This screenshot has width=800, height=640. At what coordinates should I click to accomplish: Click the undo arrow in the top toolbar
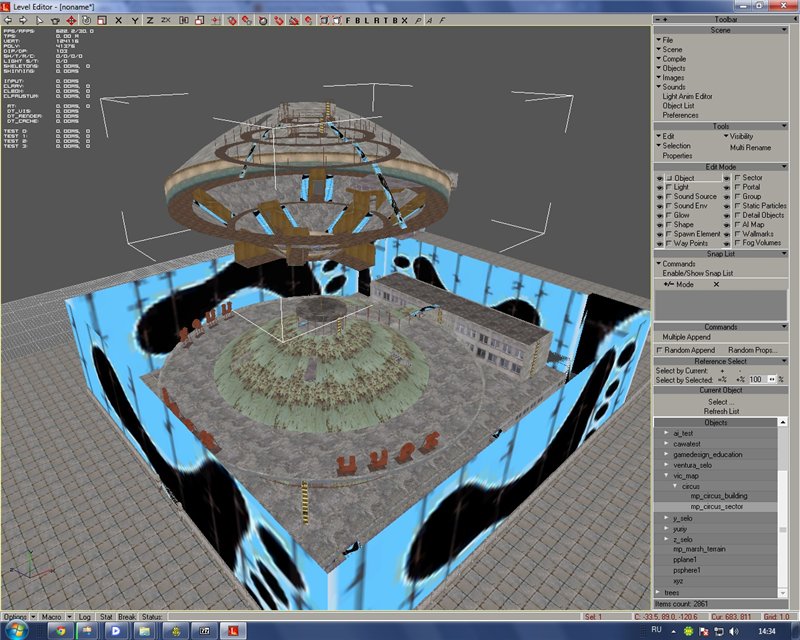coord(10,20)
